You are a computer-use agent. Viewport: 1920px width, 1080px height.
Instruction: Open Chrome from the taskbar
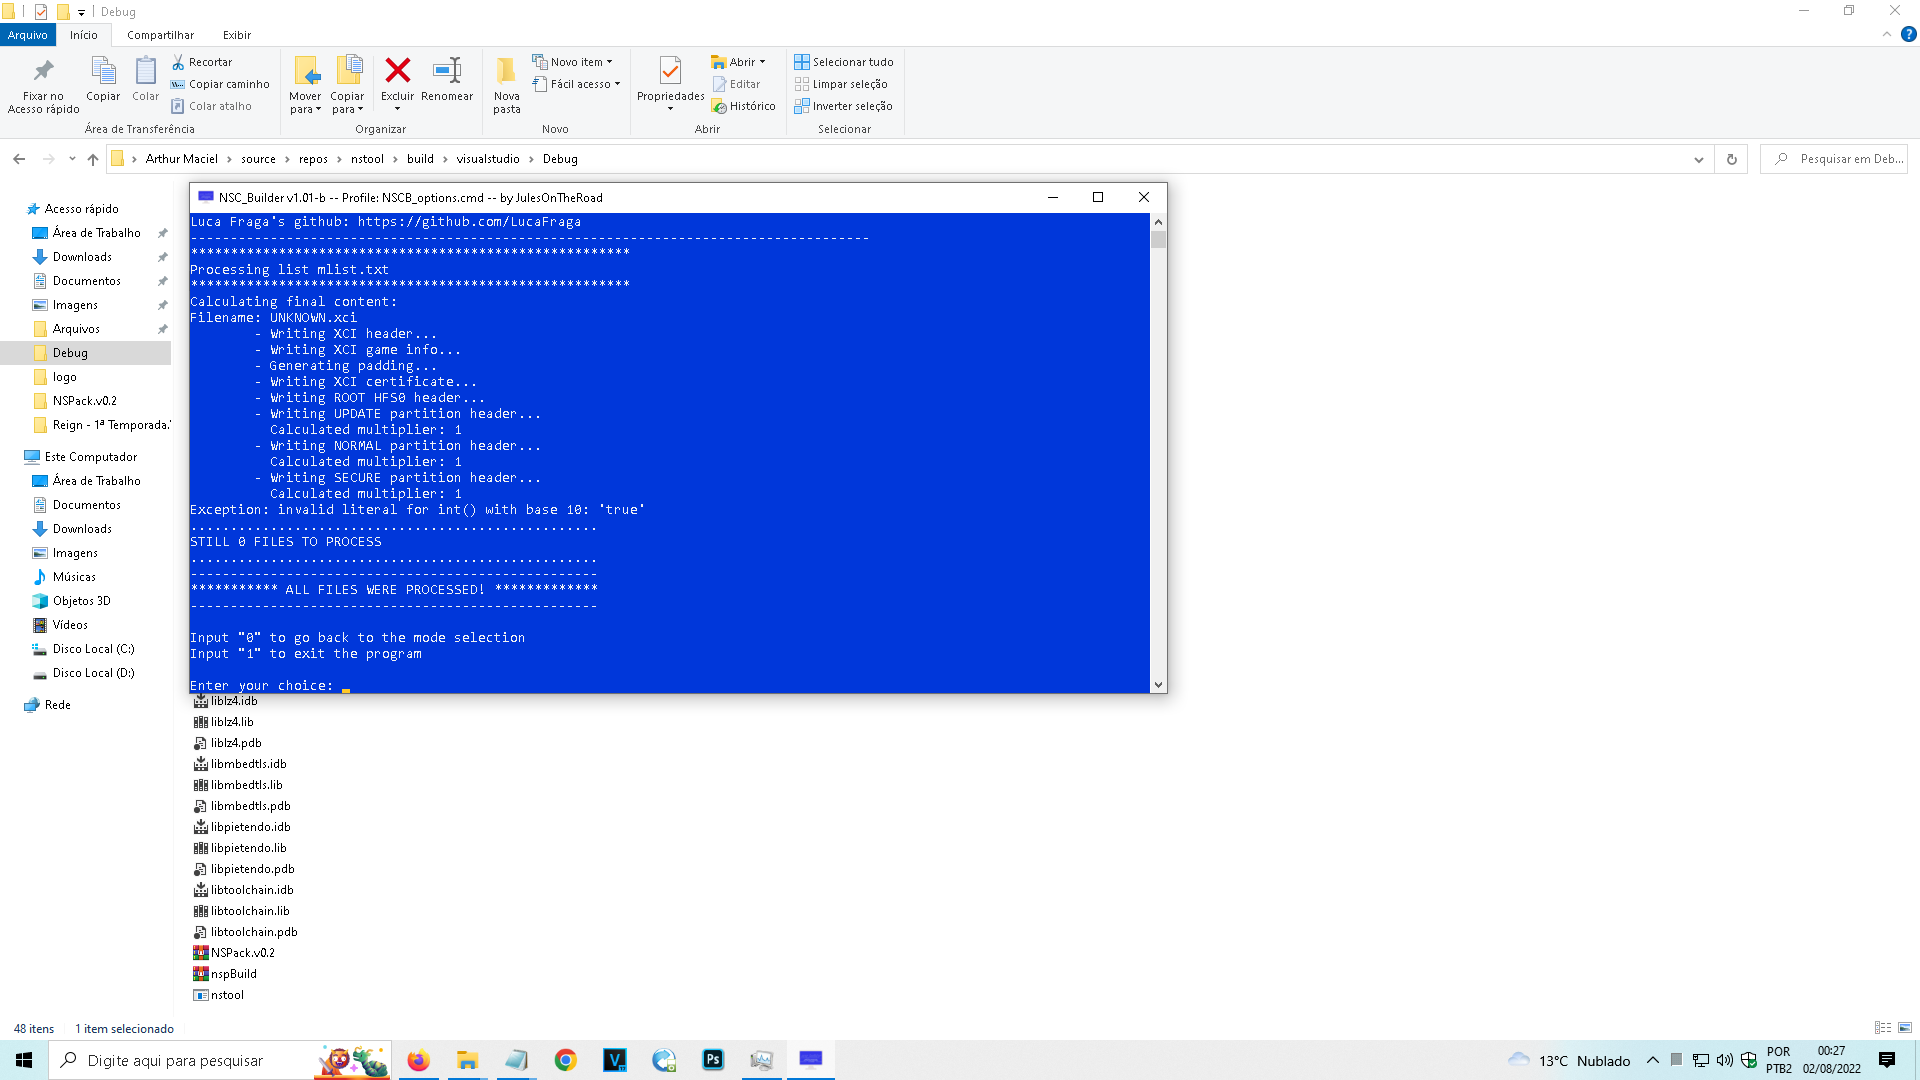566,1060
